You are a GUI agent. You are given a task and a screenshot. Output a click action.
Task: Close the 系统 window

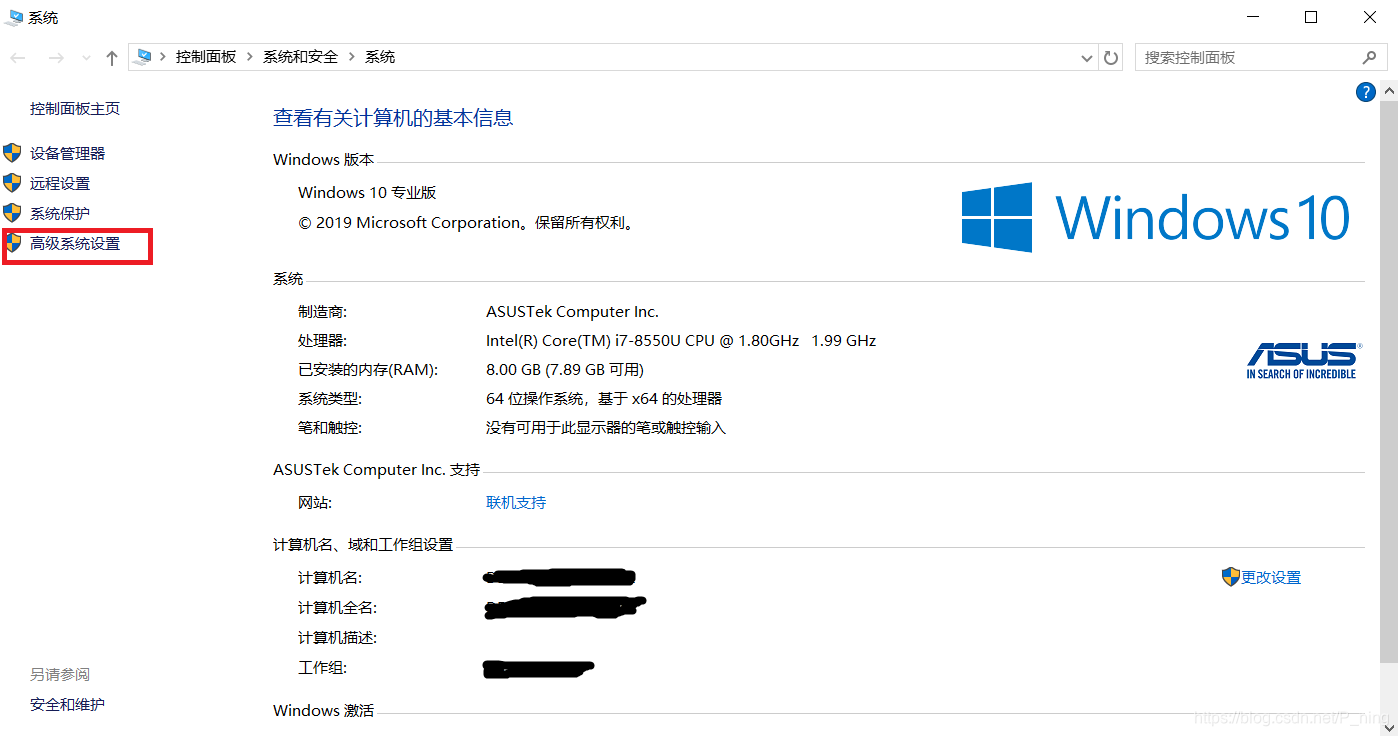[1369, 17]
